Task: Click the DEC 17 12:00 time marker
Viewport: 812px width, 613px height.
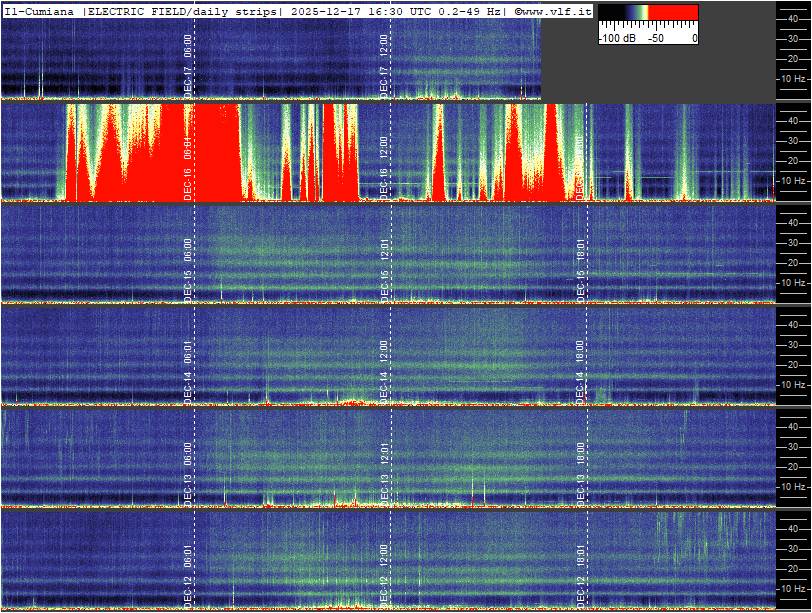Action: pos(384,65)
